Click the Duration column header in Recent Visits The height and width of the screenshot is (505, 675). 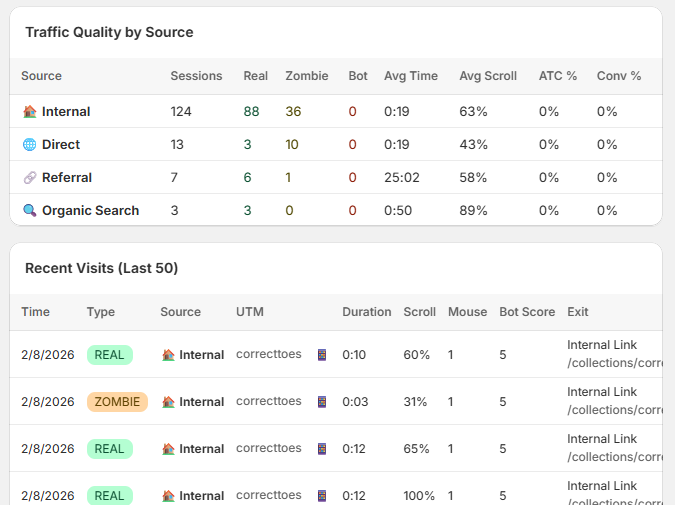tap(366, 312)
